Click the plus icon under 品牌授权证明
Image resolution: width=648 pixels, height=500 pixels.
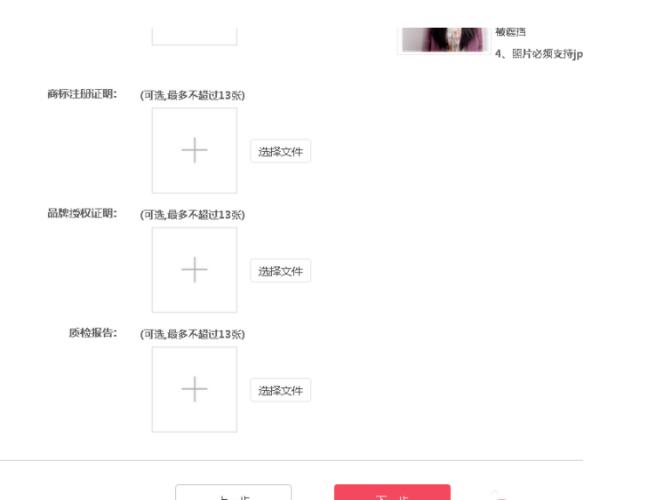194,269
